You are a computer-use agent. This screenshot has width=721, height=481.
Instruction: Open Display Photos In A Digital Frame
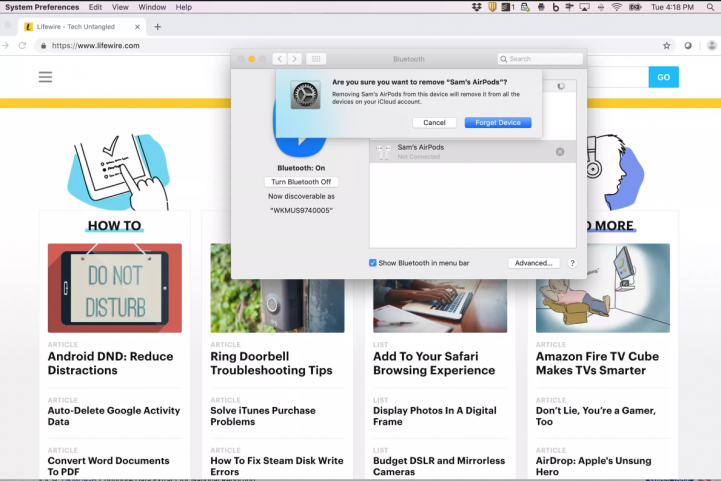coord(435,416)
